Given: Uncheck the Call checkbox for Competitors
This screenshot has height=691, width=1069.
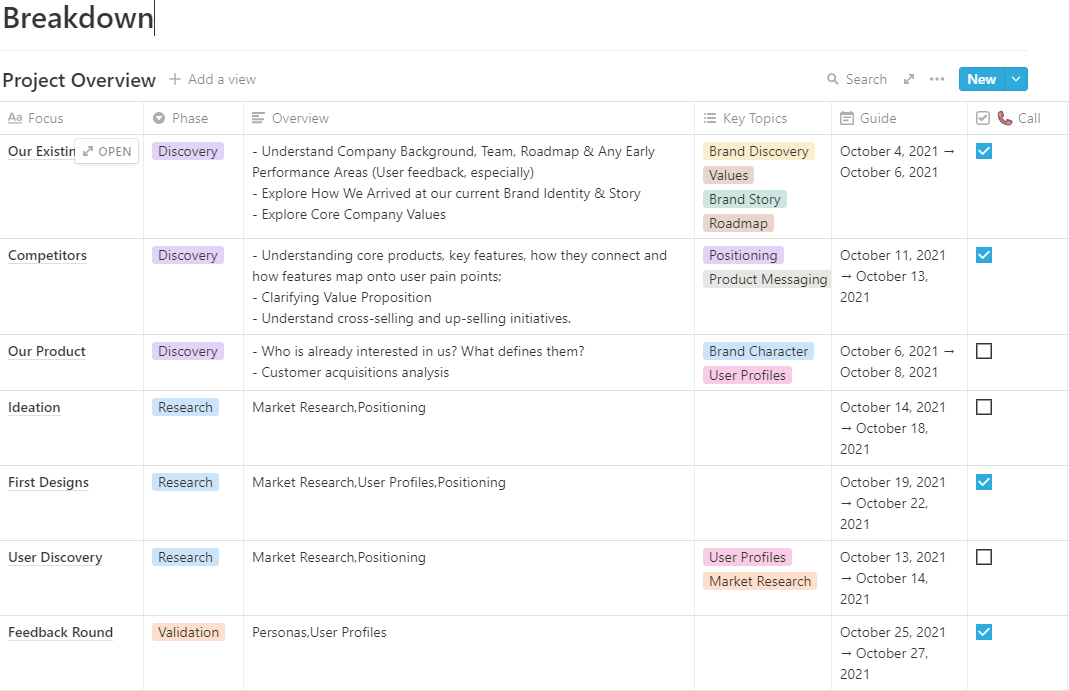Looking at the screenshot, I should [x=983, y=255].
